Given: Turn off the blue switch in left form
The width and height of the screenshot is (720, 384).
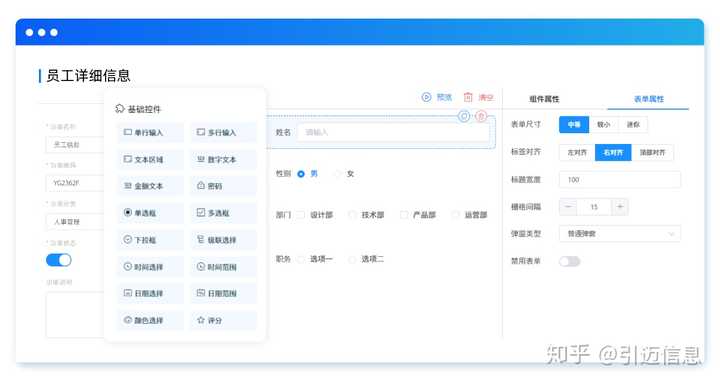Looking at the screenshot, I should coord(59,260).
